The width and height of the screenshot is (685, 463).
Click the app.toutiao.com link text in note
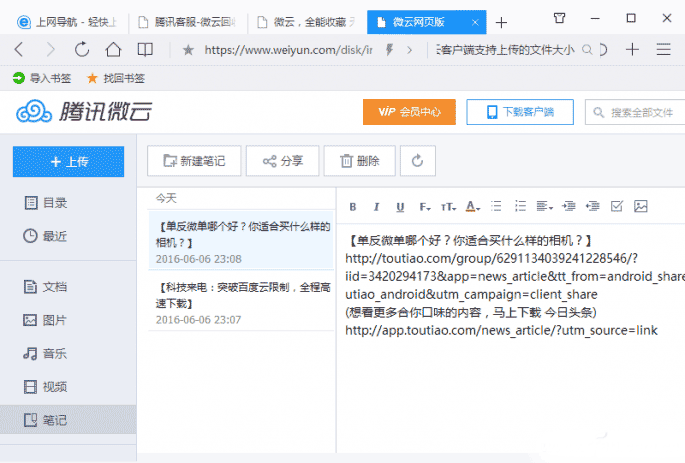[501, 331]
